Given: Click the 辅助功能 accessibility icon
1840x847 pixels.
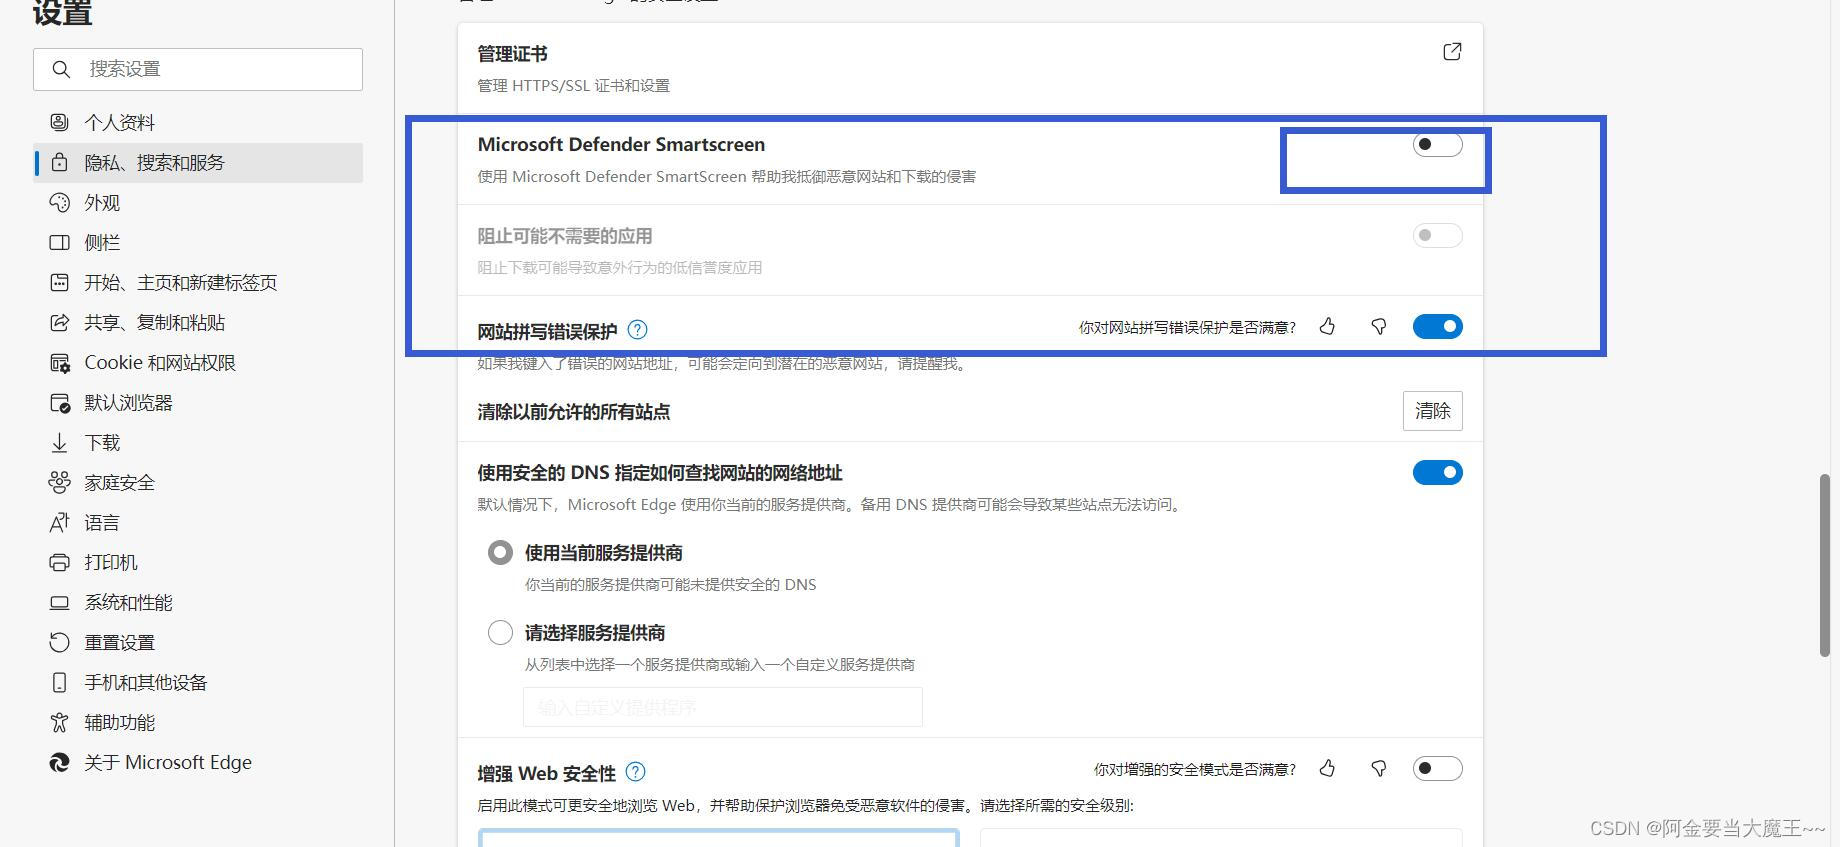Looking at the screenshot, I should pyautogui.click(x=59, y=722).
